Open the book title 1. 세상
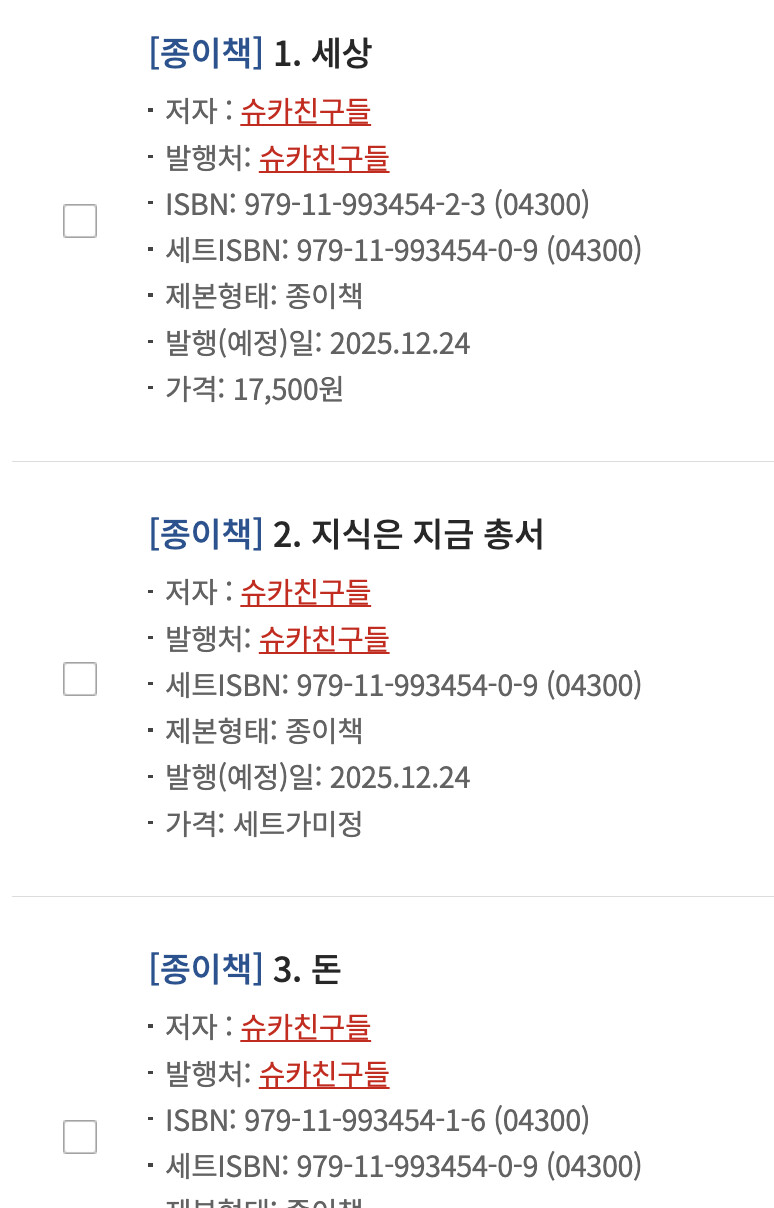The width and height of the screenshot is (774, 1208). pyautogui.click(x=321, y=53)
